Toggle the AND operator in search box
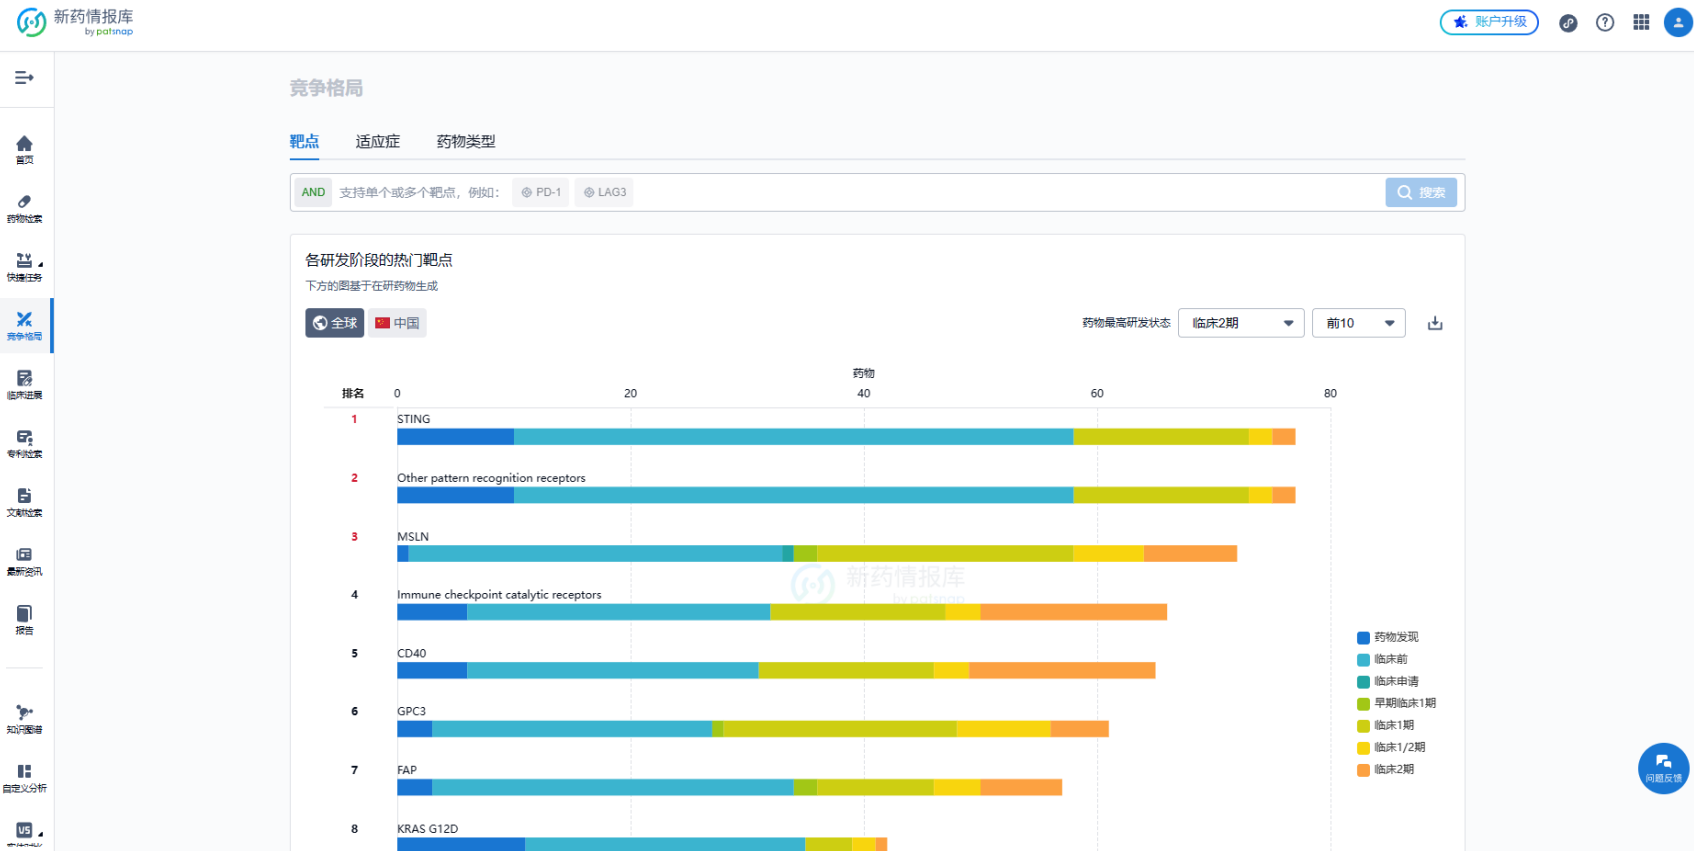1694x851 pixels. point(313,192)
